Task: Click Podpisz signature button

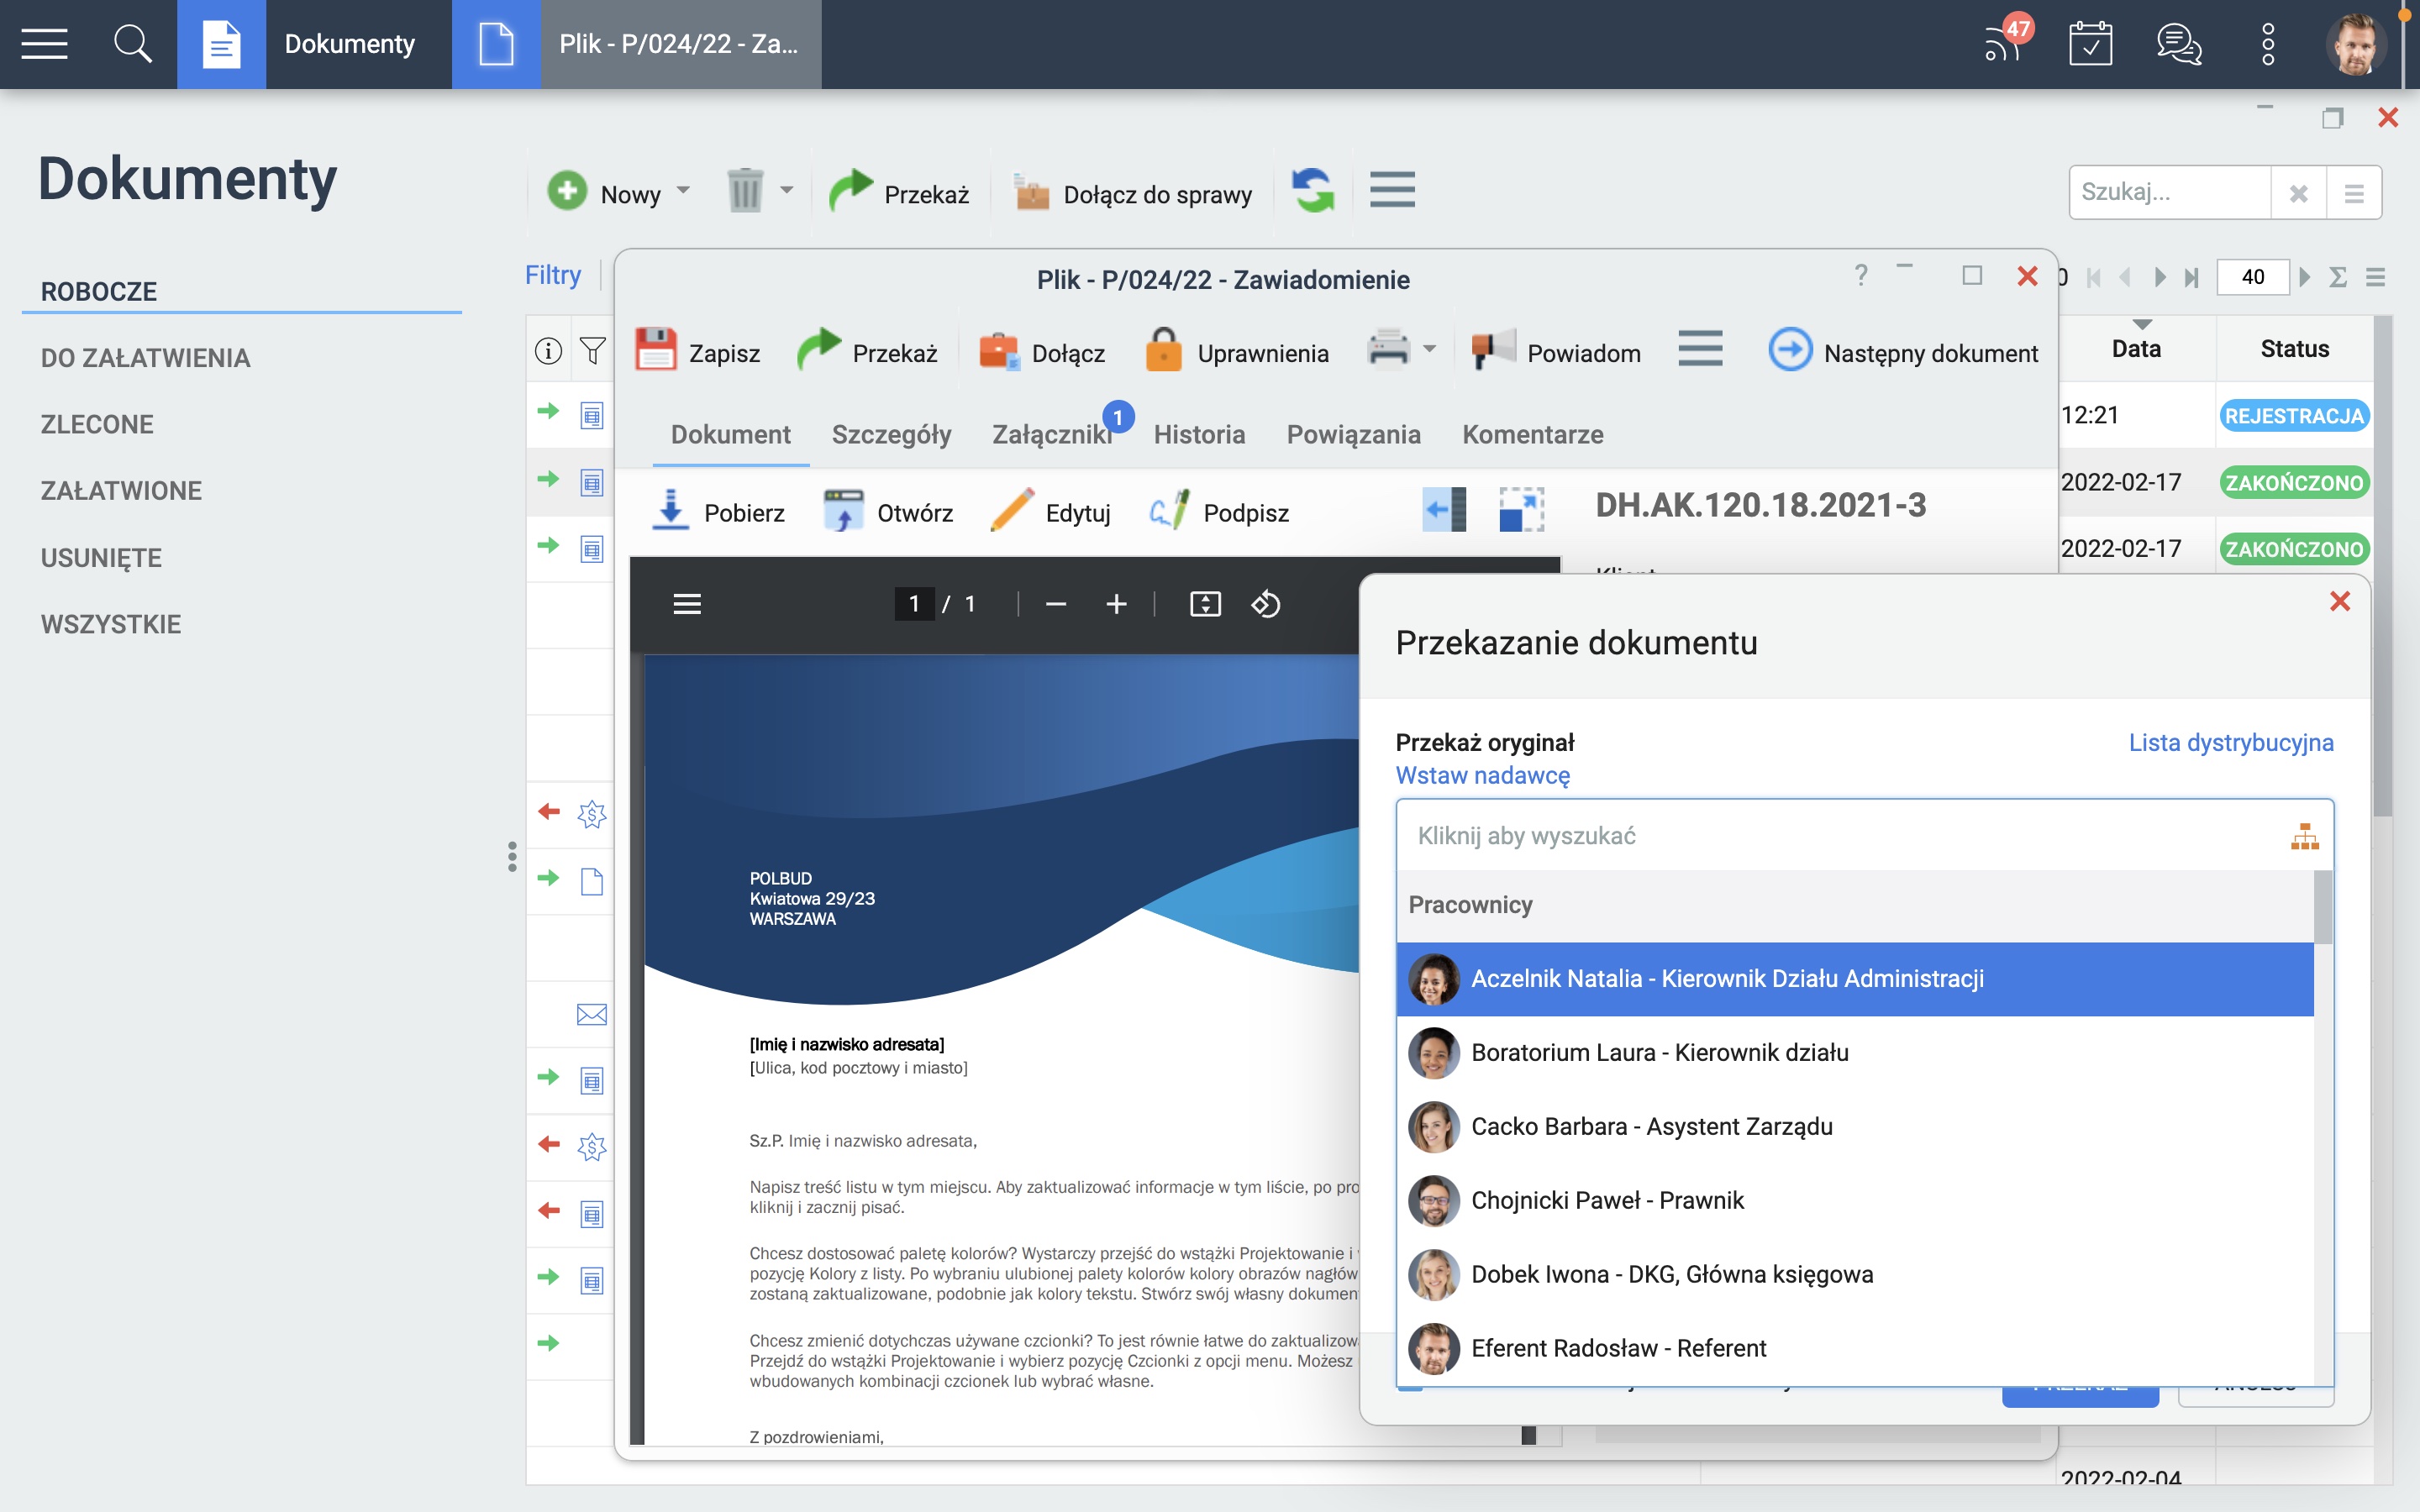Action: coord(1219,511)
